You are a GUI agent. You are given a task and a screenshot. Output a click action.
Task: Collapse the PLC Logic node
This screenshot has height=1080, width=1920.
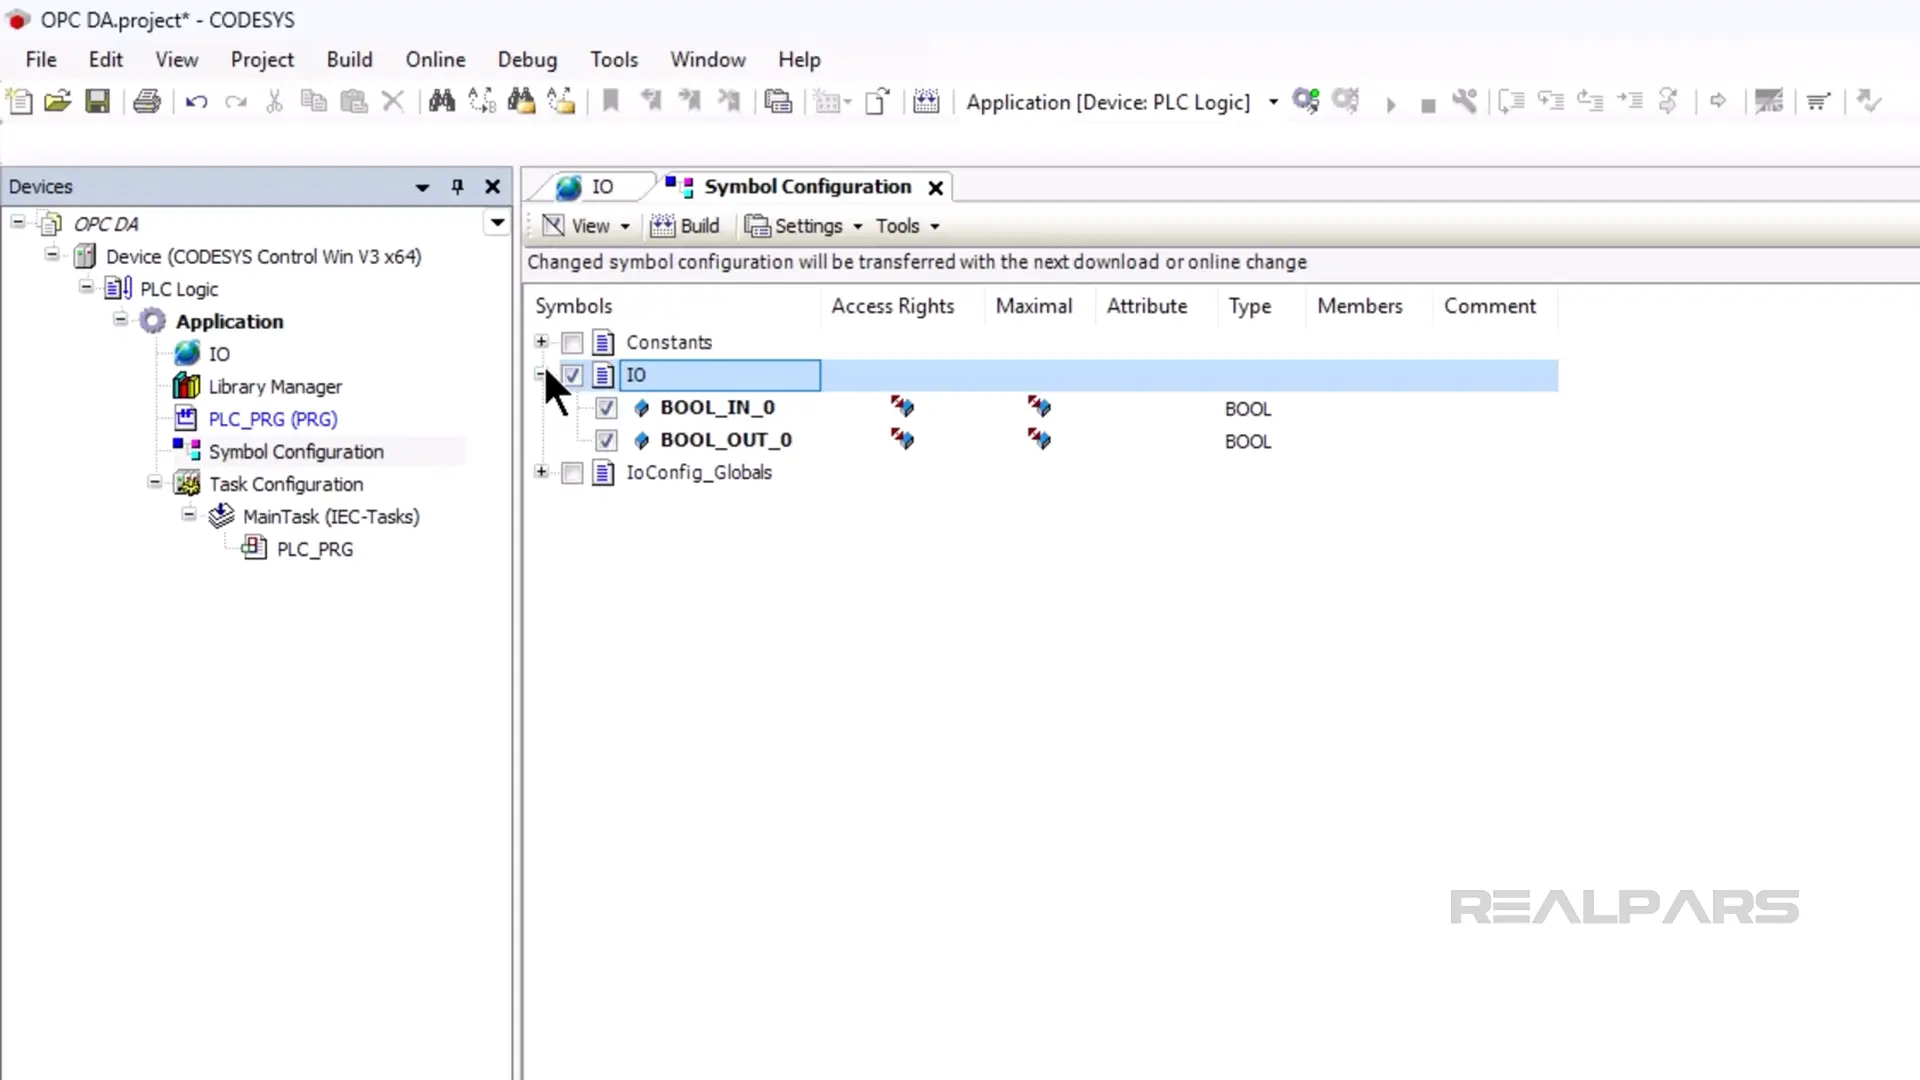coord(87,288)
